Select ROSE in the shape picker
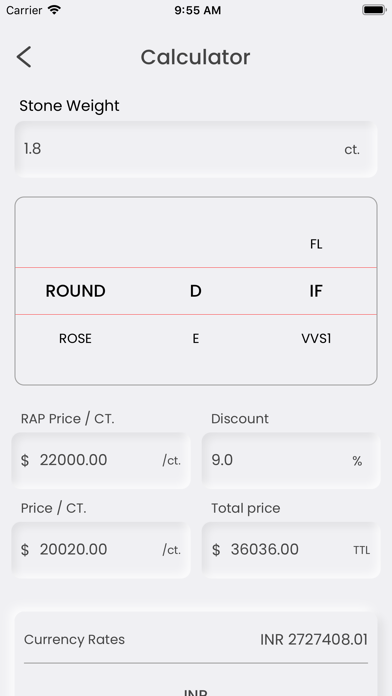This screenshot has width=392, height=696. (75, 339)
